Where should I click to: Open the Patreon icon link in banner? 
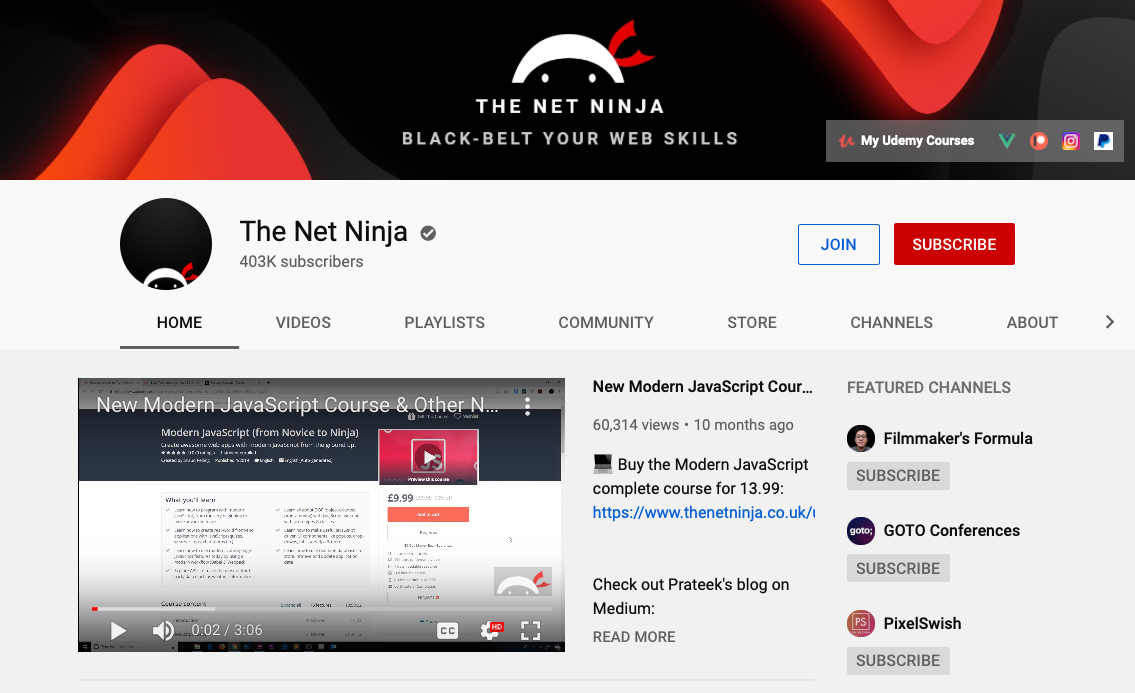(1039, 140)
